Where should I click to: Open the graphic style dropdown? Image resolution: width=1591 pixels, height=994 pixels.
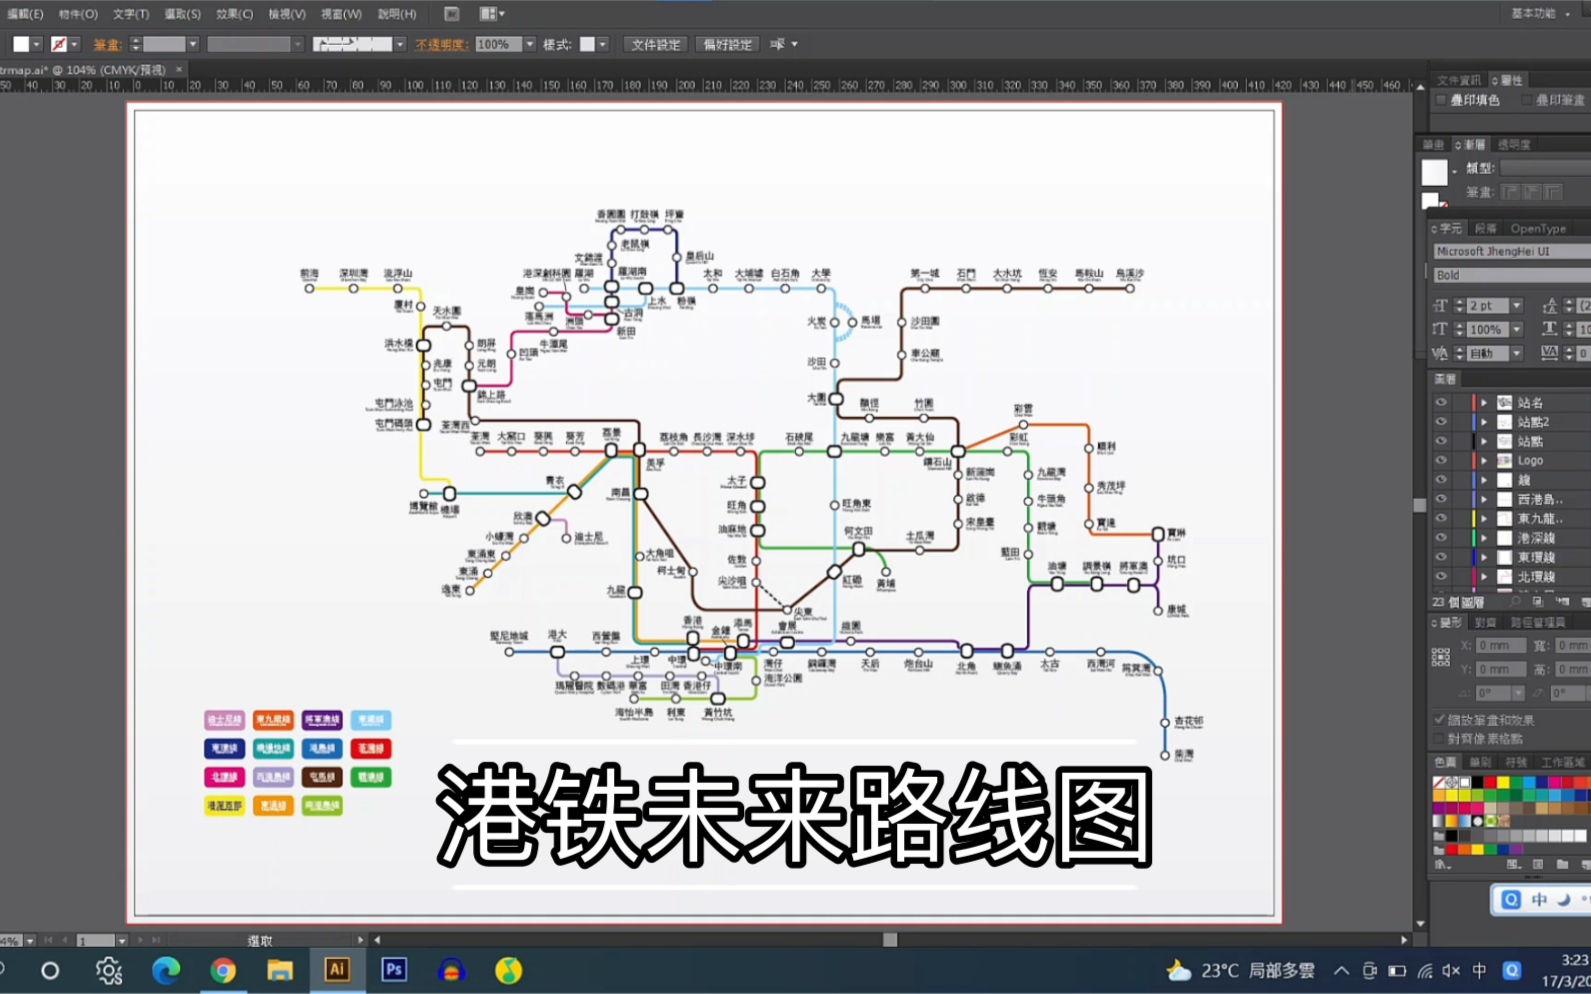tap(602, 44)
